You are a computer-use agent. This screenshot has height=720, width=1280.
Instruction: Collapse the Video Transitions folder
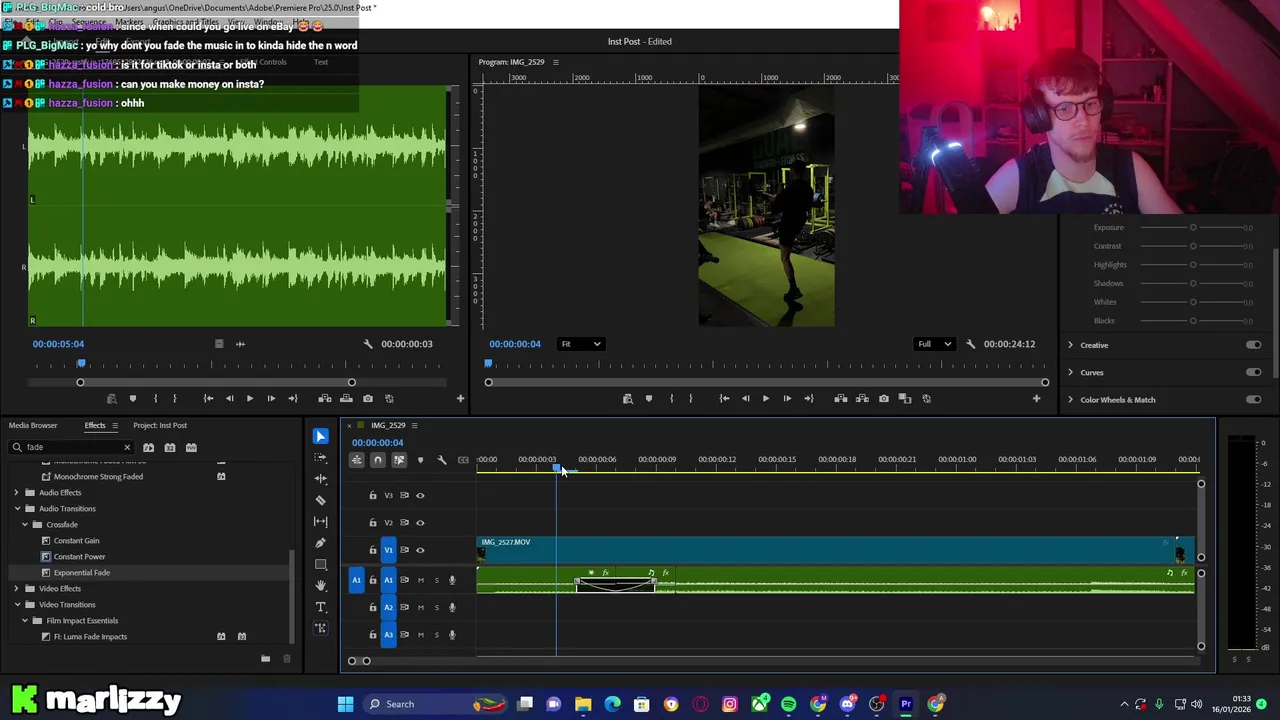coord(16,604)
